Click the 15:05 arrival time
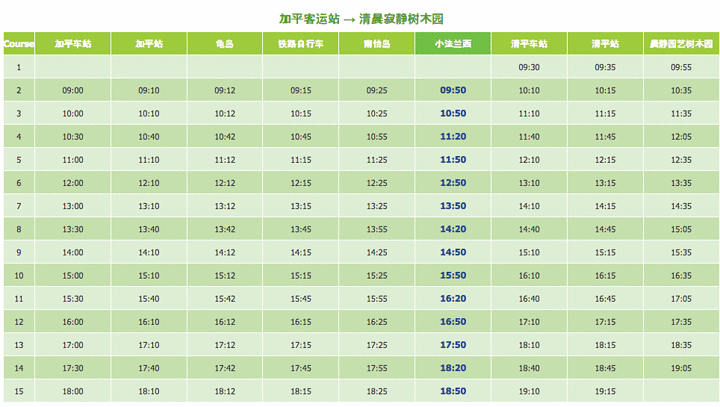 (x=681, y=229)
